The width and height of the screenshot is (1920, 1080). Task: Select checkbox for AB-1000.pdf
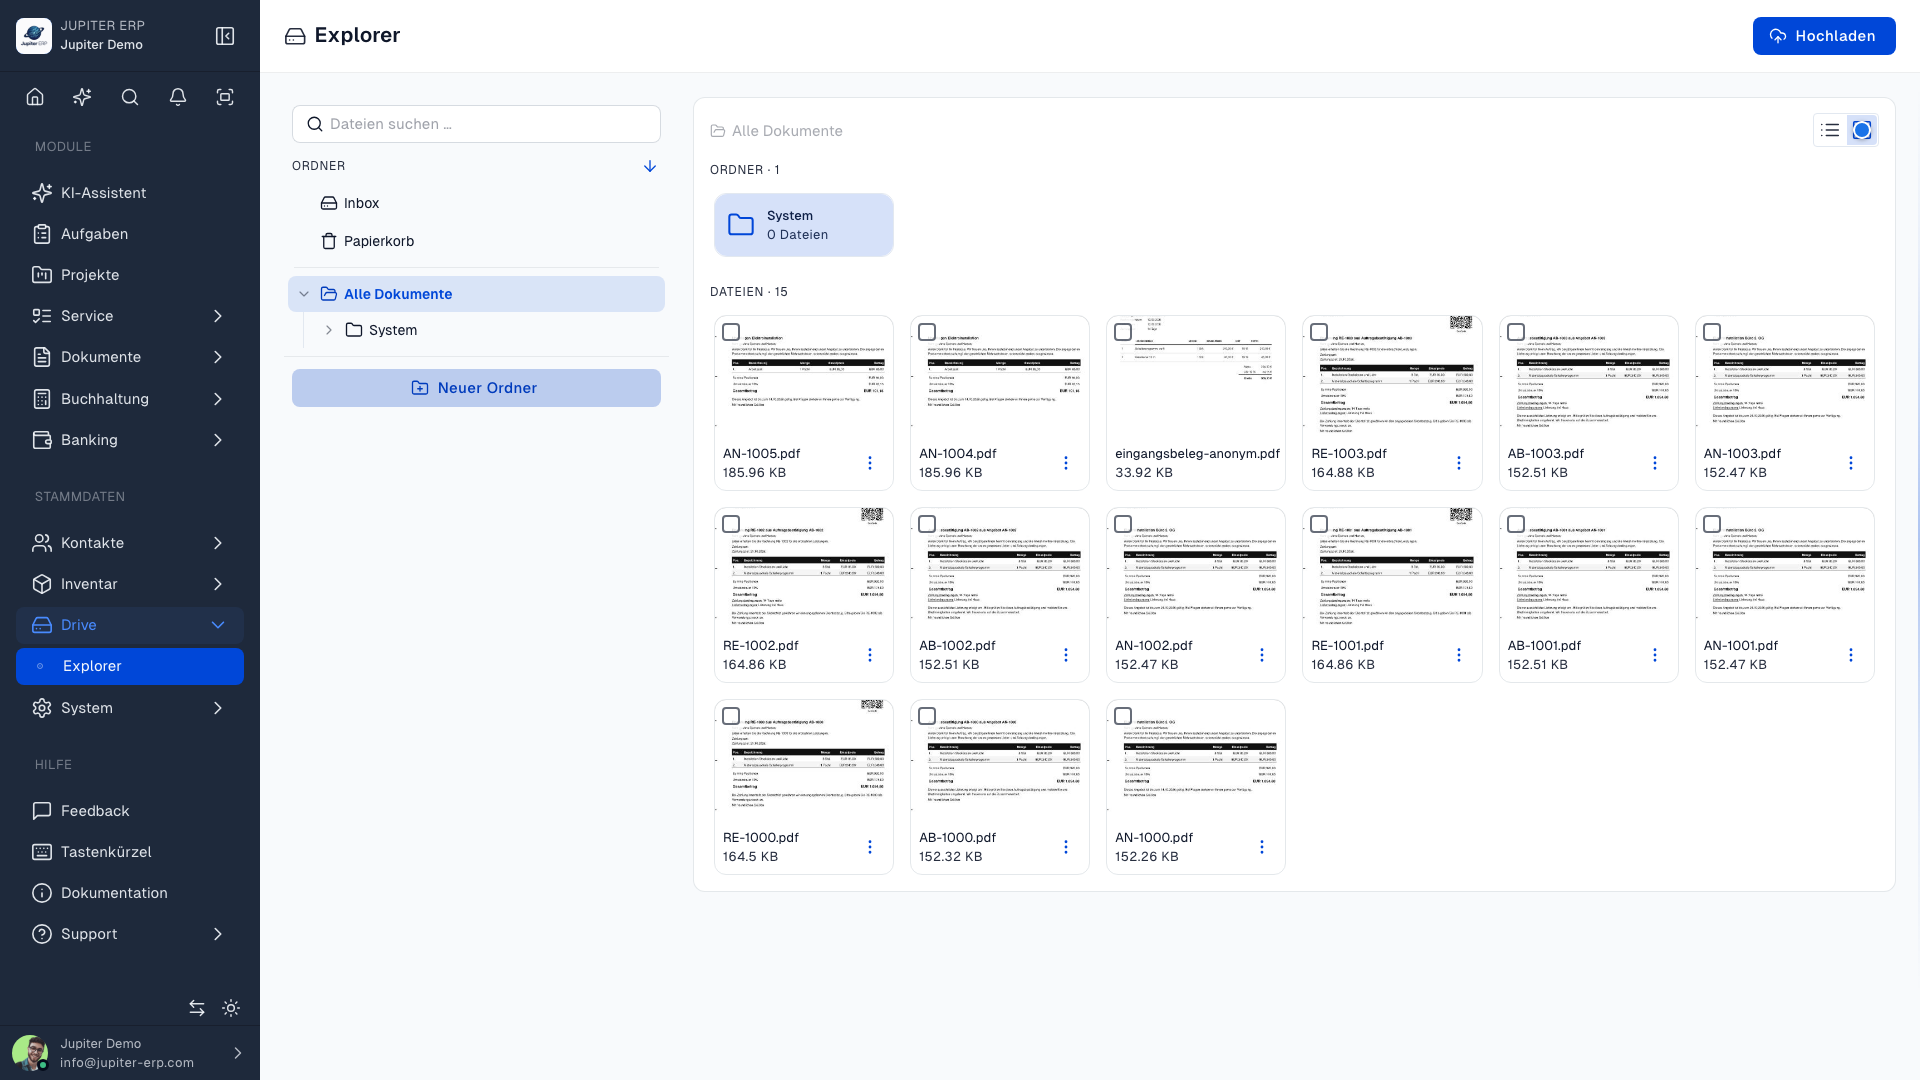tap(927, 716)
